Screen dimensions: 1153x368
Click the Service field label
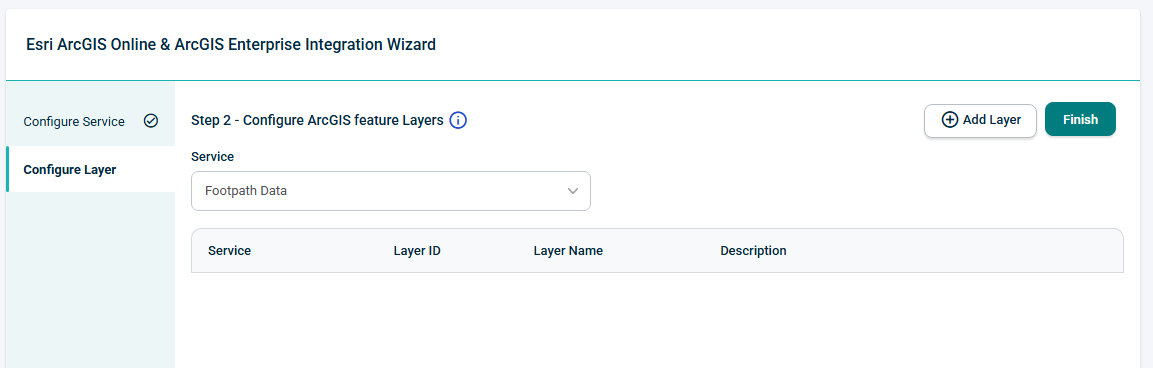tap(213, 157)
